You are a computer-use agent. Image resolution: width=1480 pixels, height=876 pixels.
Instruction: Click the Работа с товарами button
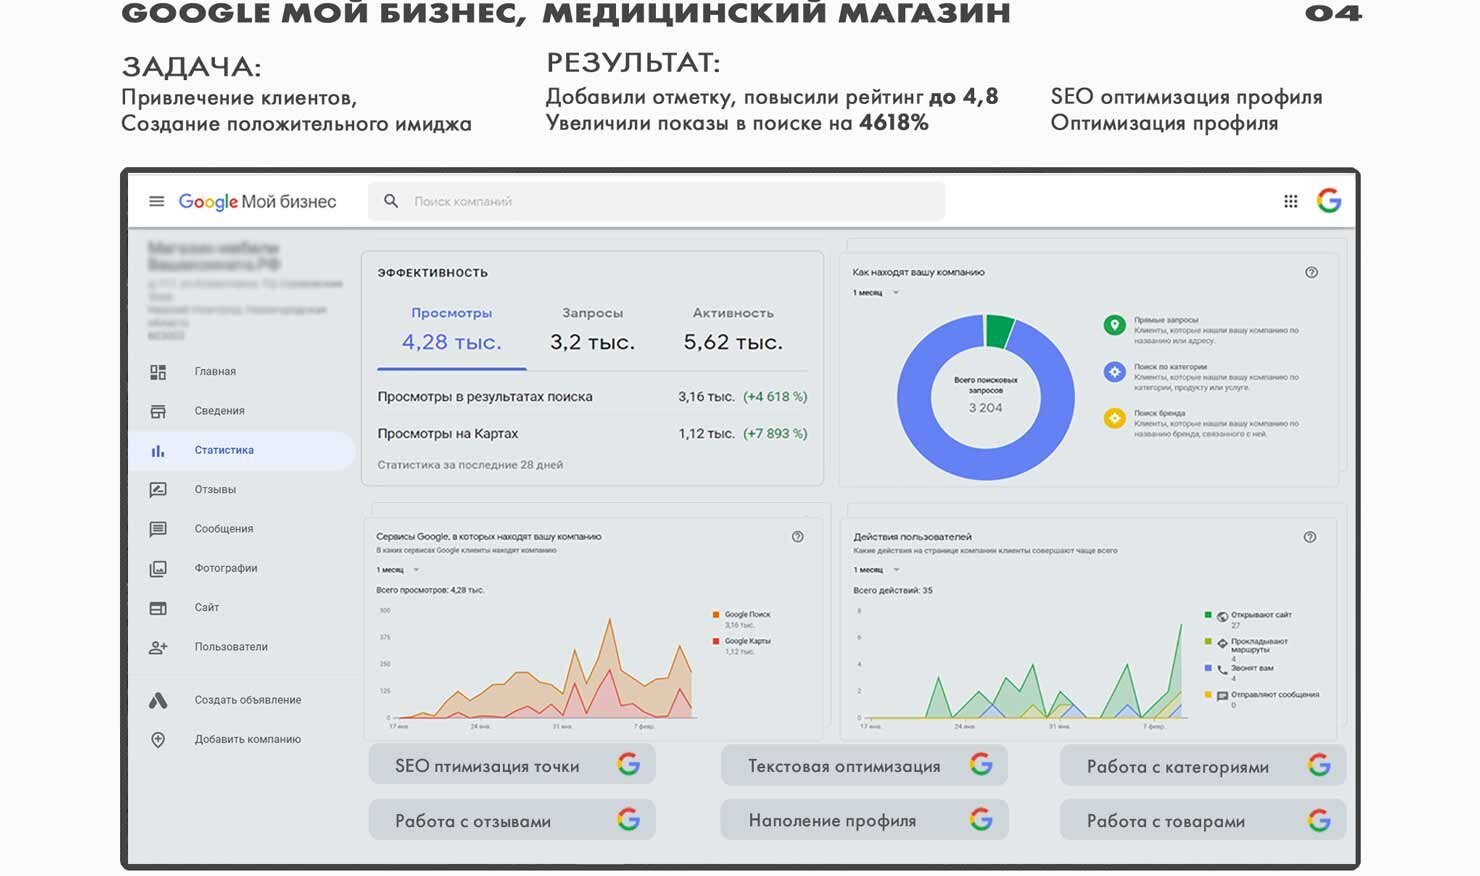click(1203, 820)
